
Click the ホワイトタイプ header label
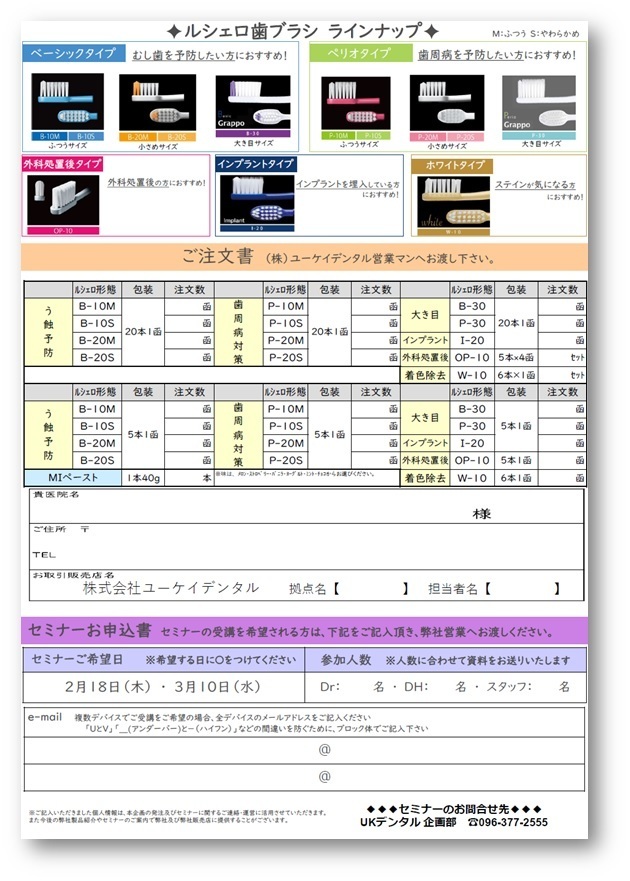(452, 165)
